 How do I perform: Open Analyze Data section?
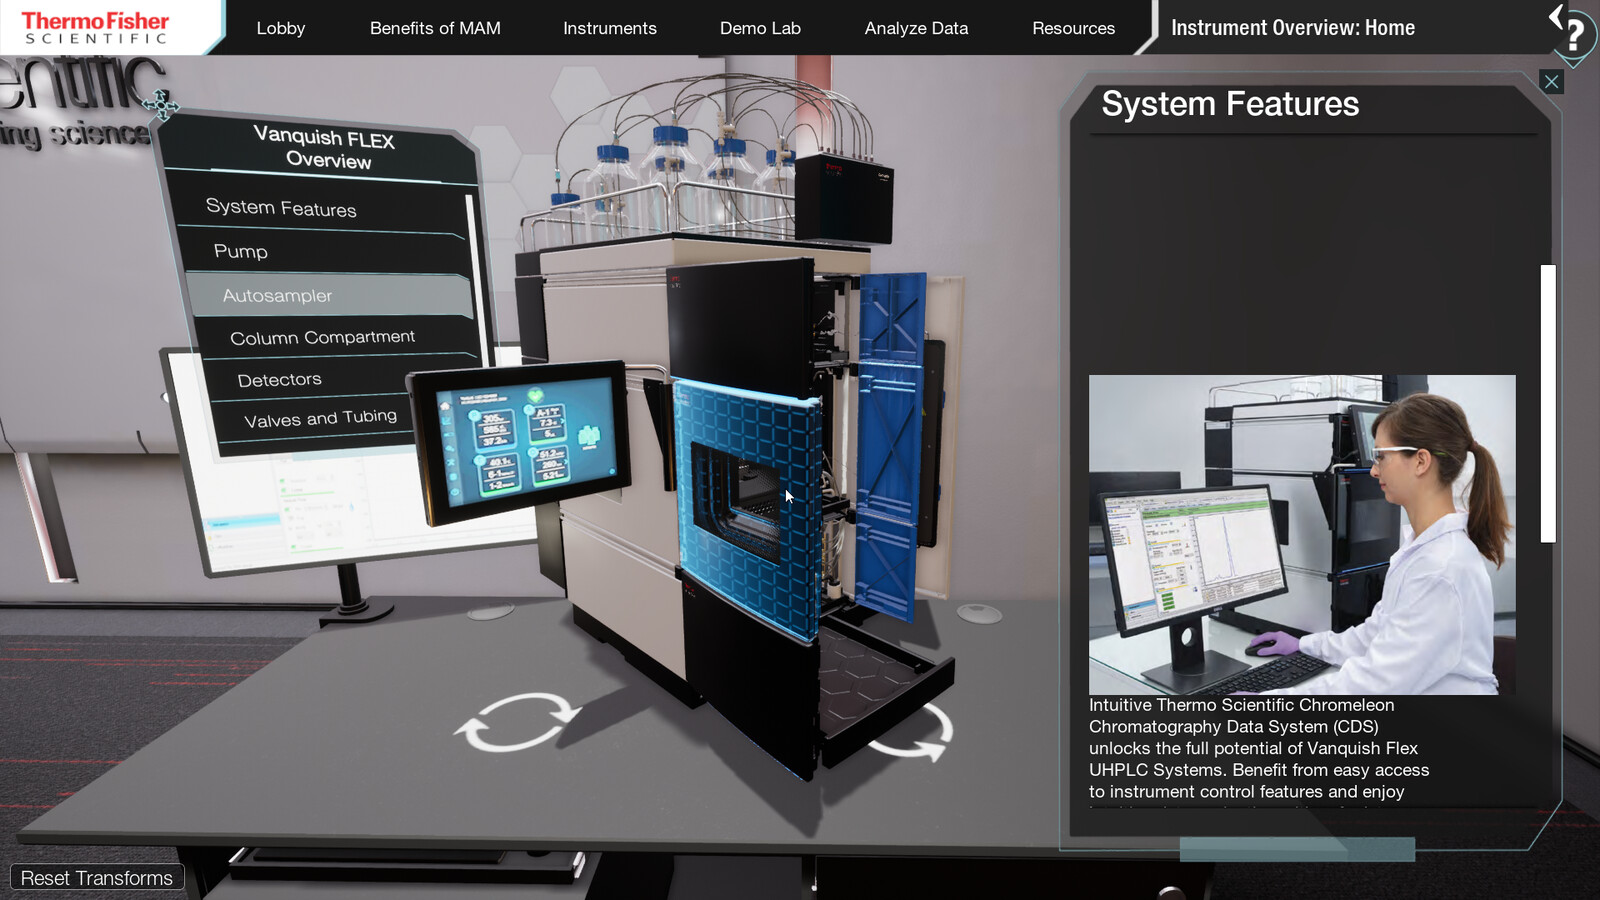coord(916,28)
